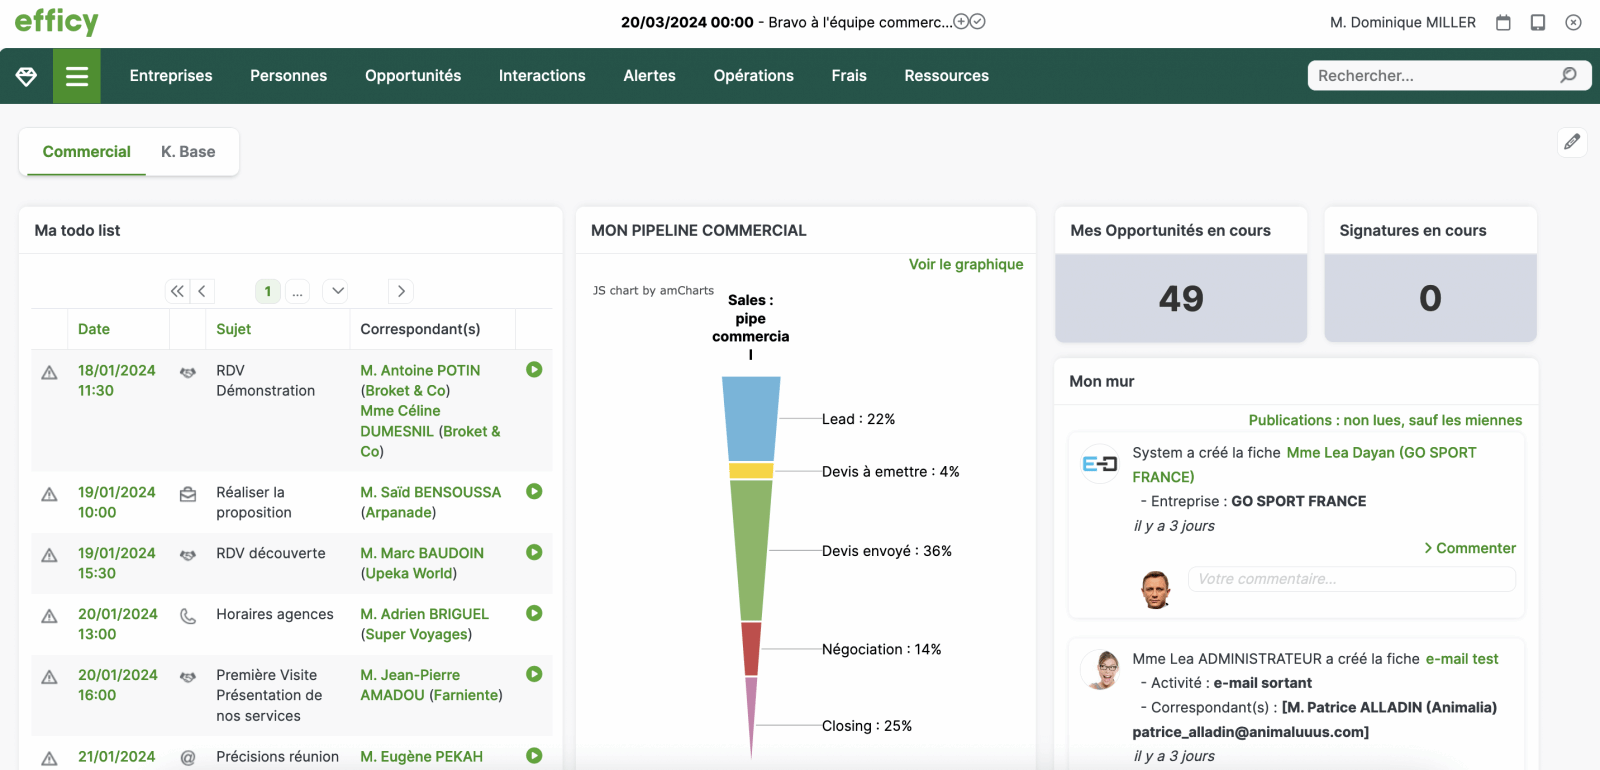Screen dimensions: 1600x770
Task: Jump to the first todo list page
Action: pos(177,291)
